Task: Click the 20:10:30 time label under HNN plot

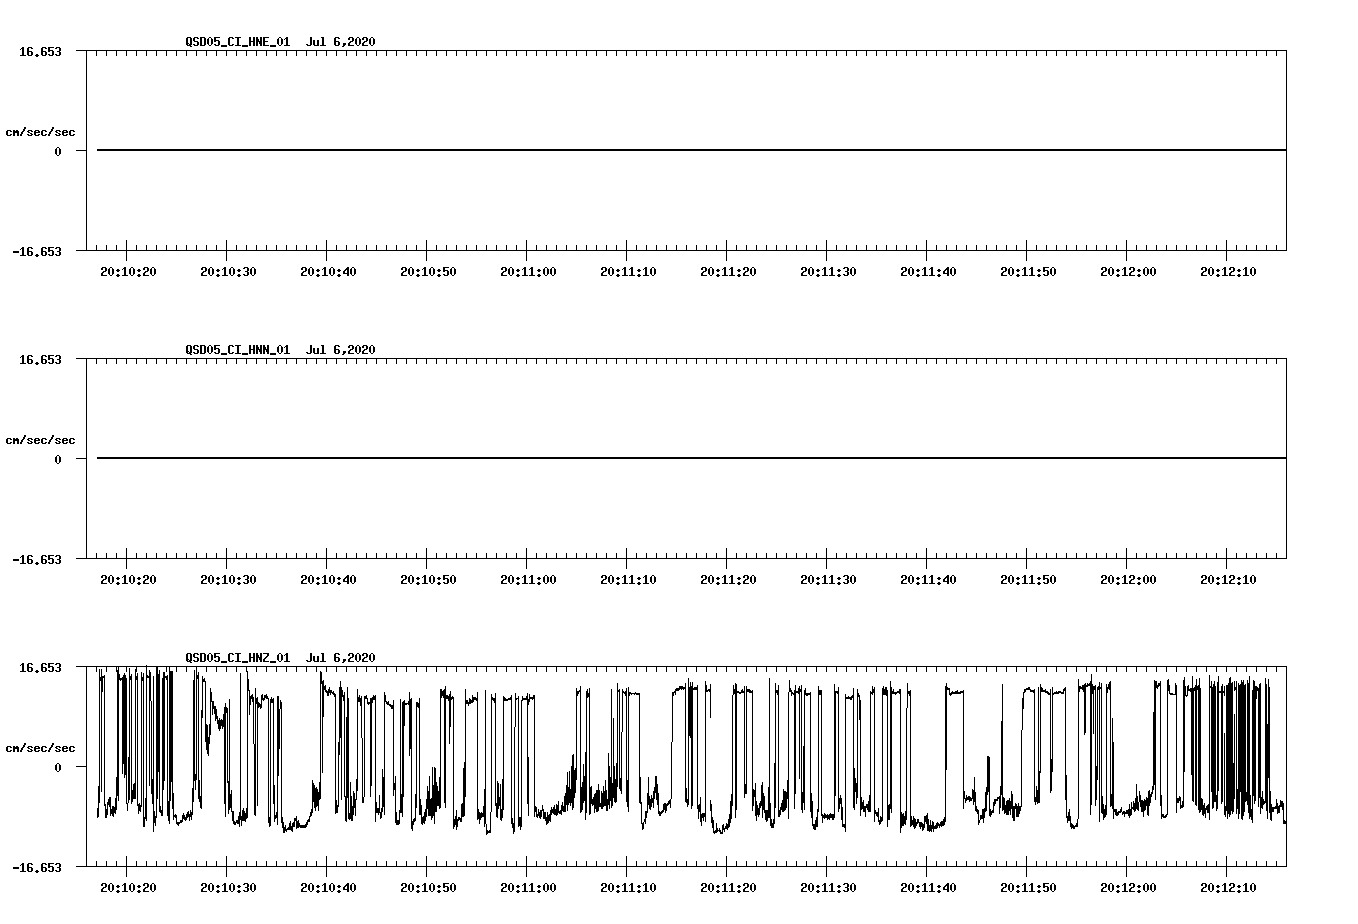Action: [228, 579]
